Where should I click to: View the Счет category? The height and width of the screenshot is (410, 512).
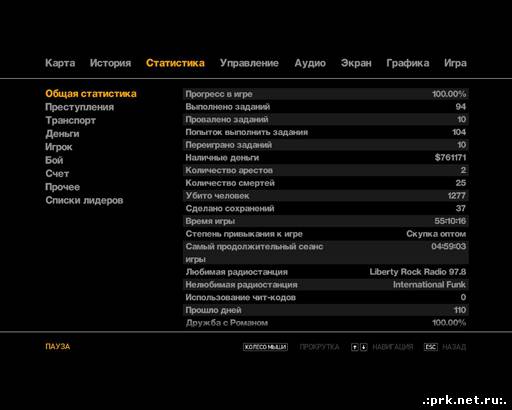[57, 174]
